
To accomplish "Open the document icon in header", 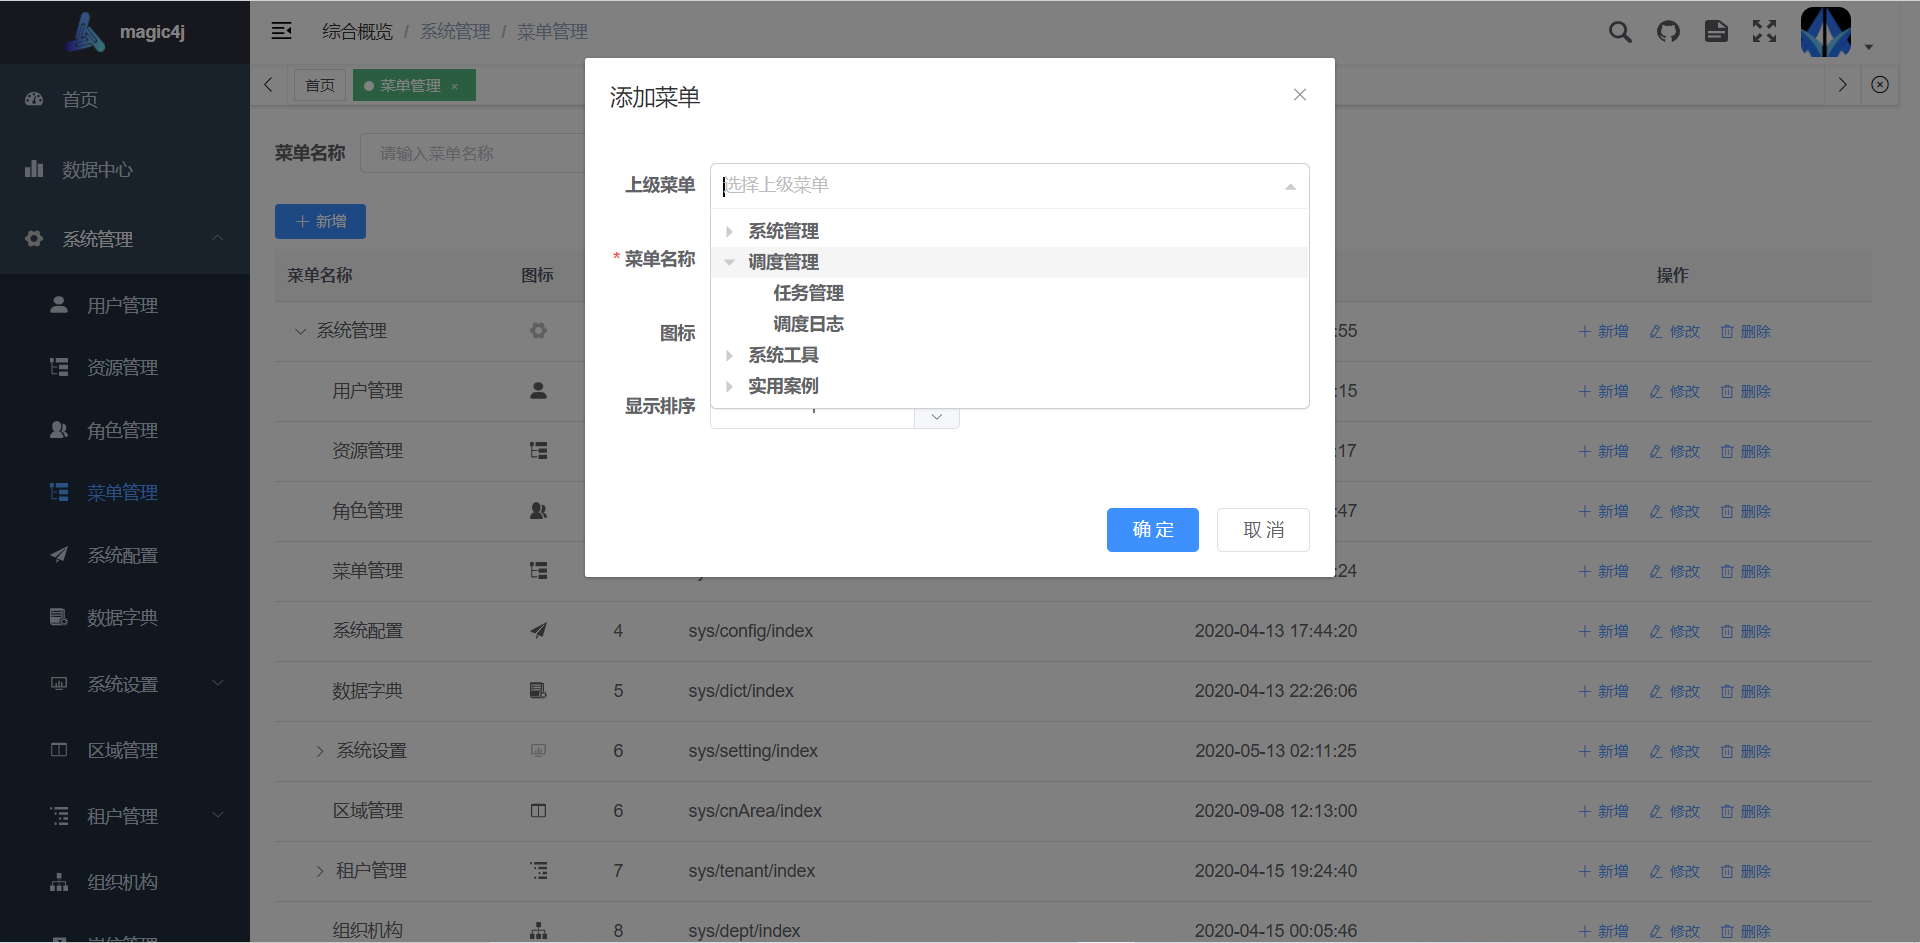I will point(1716,32).
